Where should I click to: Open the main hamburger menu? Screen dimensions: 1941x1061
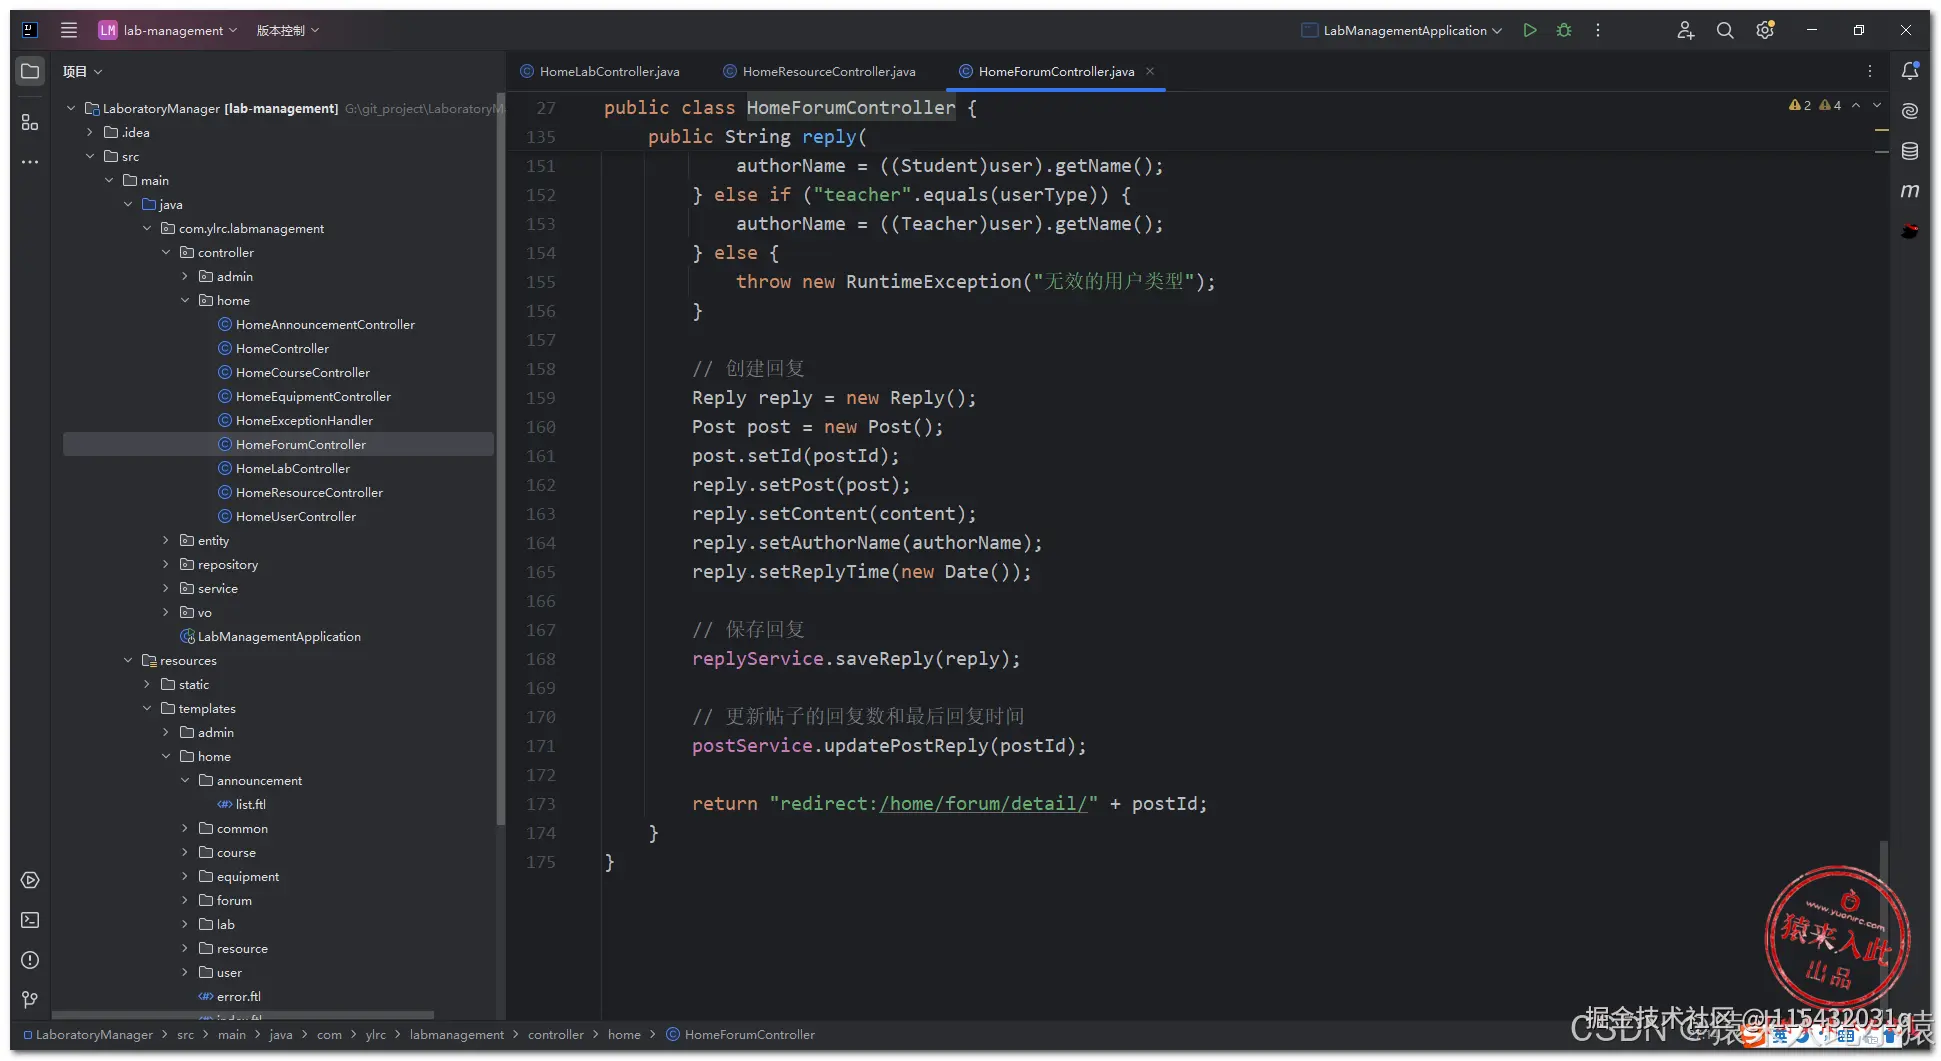[x=69, y=30]
